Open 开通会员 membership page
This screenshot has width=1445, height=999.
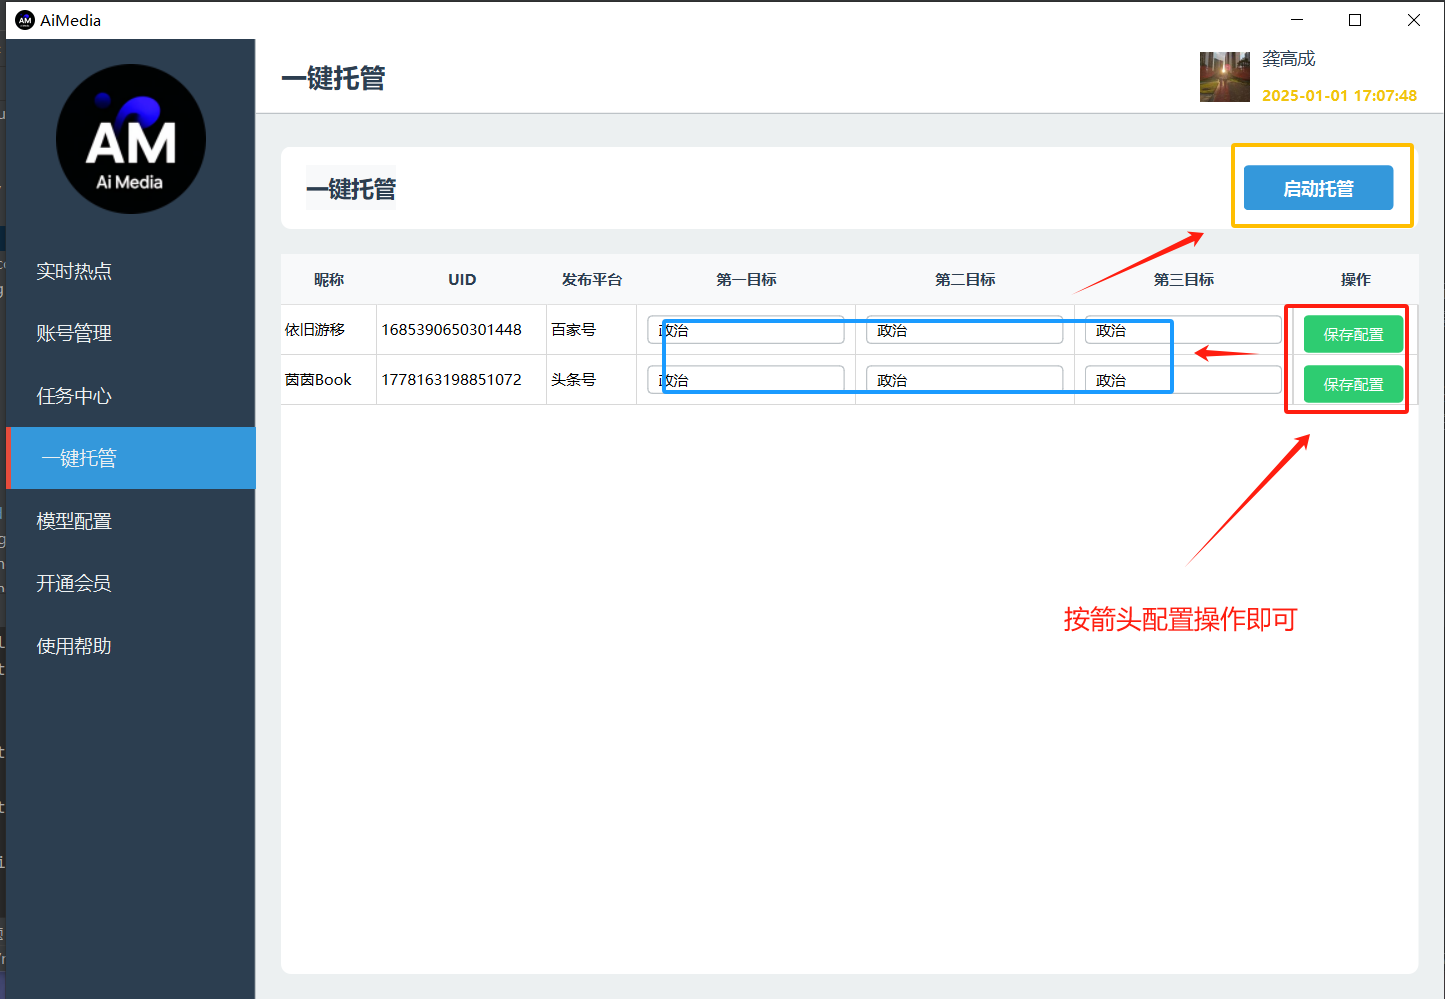click(74, 583)
